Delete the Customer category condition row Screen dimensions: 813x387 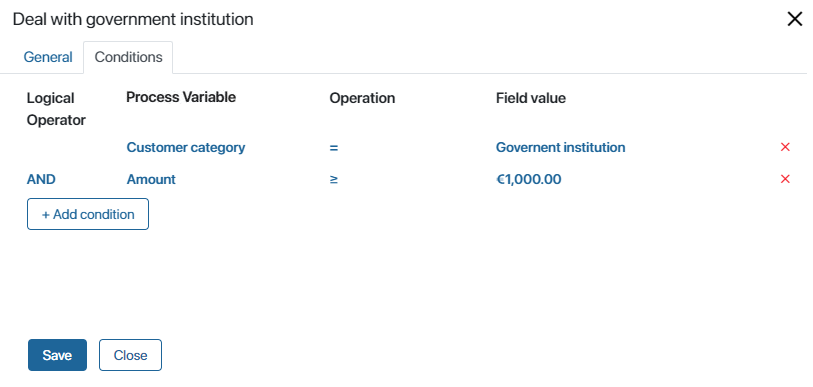(785, 147)
